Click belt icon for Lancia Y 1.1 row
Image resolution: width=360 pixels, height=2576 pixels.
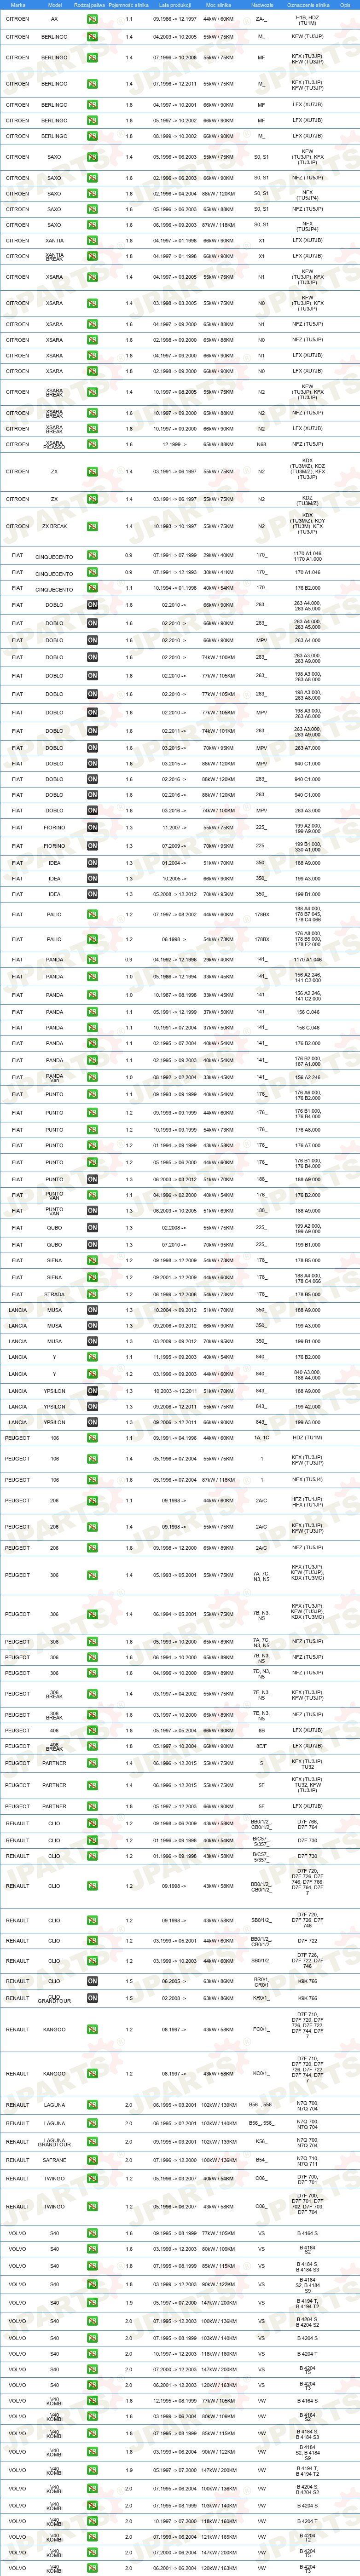92,1357
